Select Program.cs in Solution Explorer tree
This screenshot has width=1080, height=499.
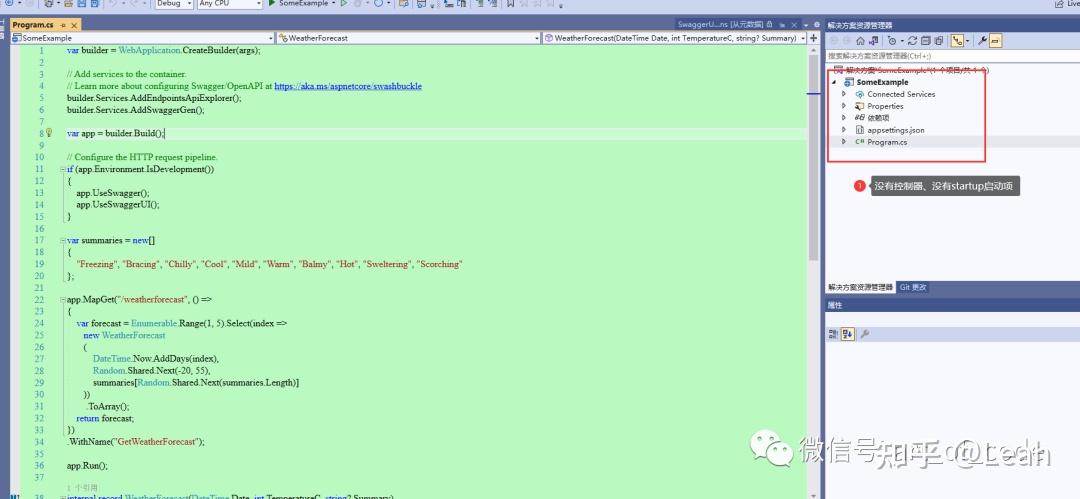pyautogui.click(x=887, y=142)
